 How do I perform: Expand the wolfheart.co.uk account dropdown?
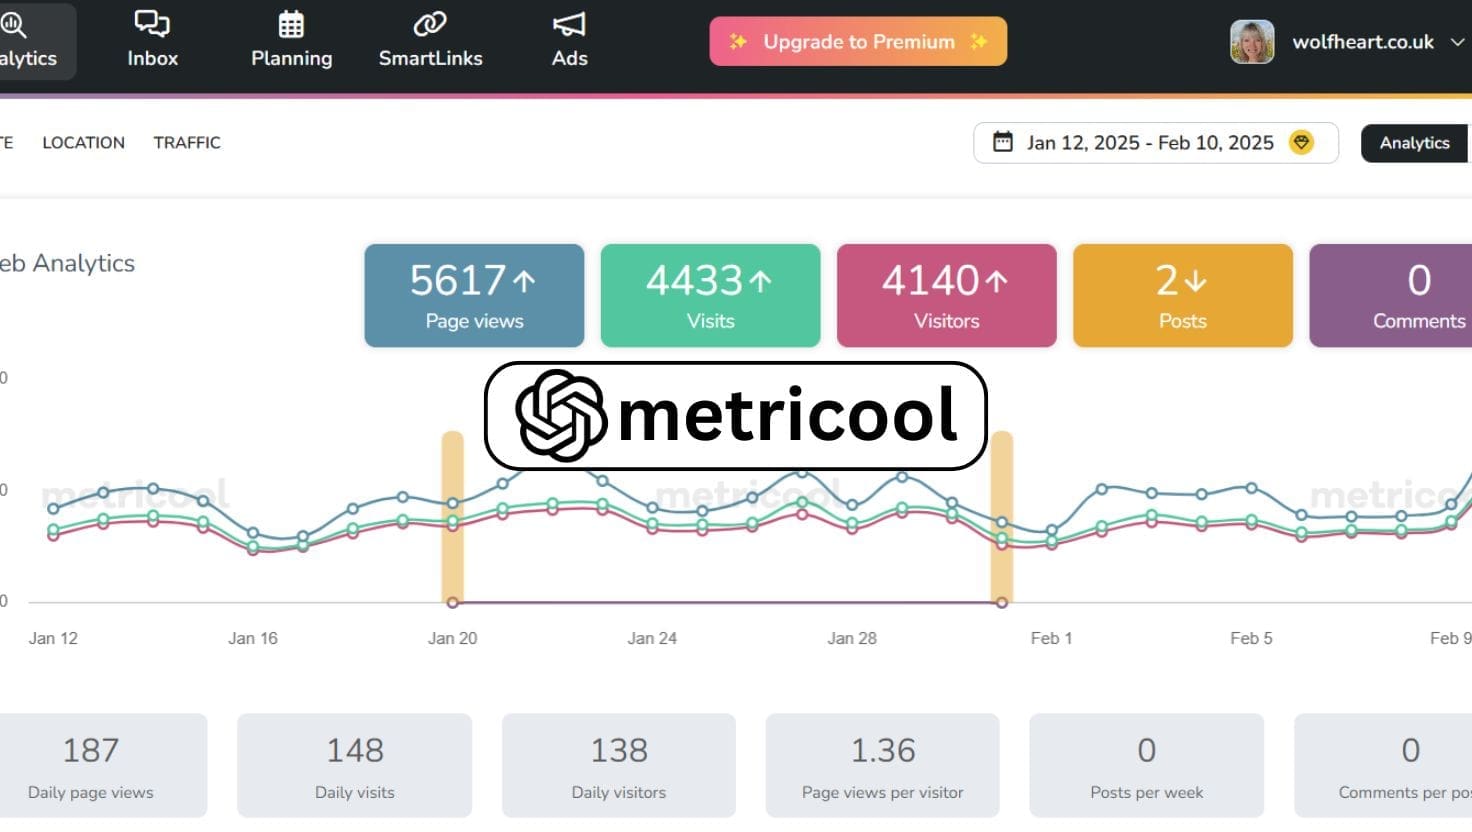coord(1457,42)
